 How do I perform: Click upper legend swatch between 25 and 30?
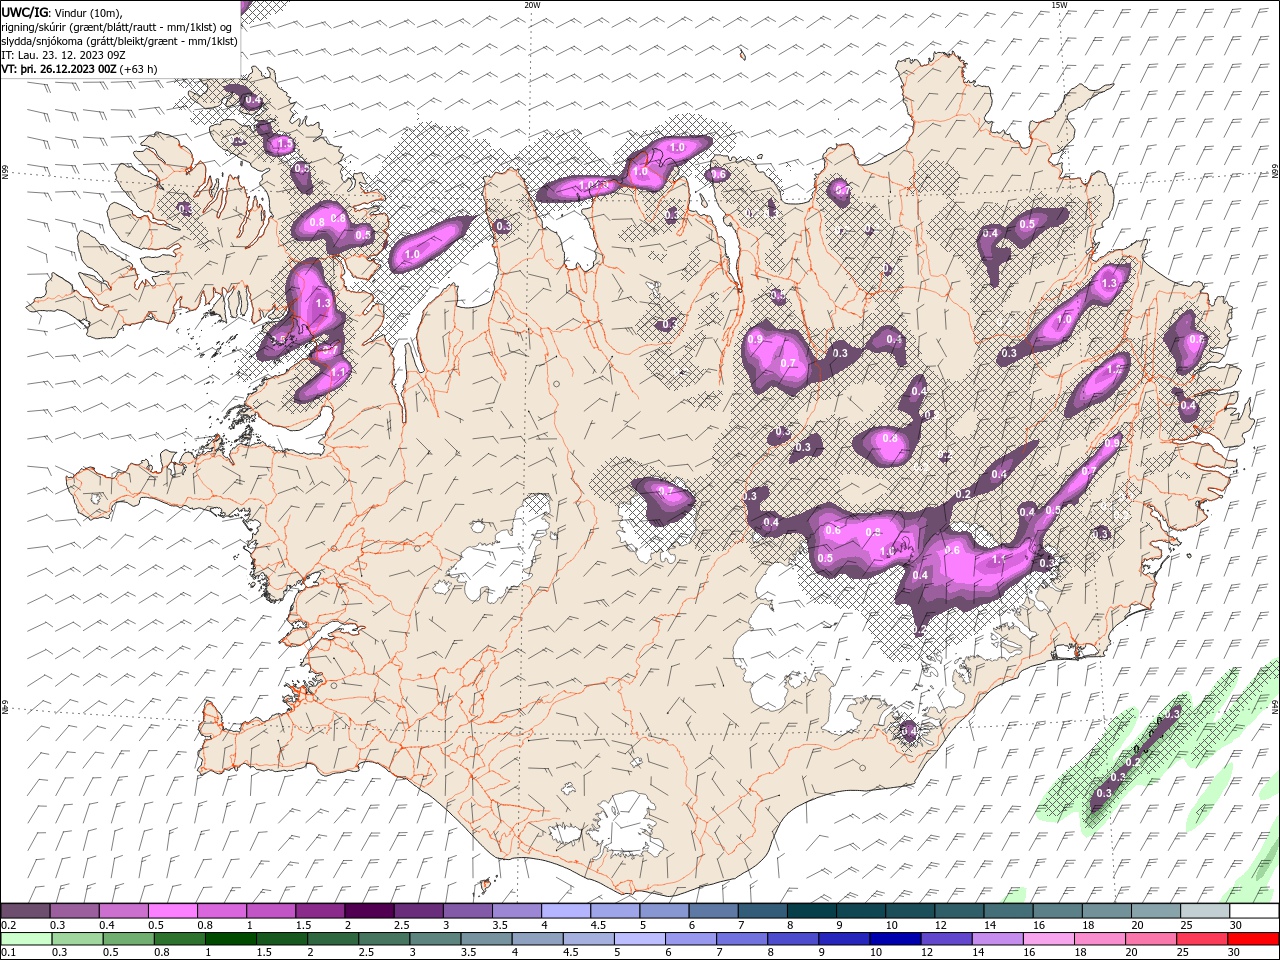1205,911
